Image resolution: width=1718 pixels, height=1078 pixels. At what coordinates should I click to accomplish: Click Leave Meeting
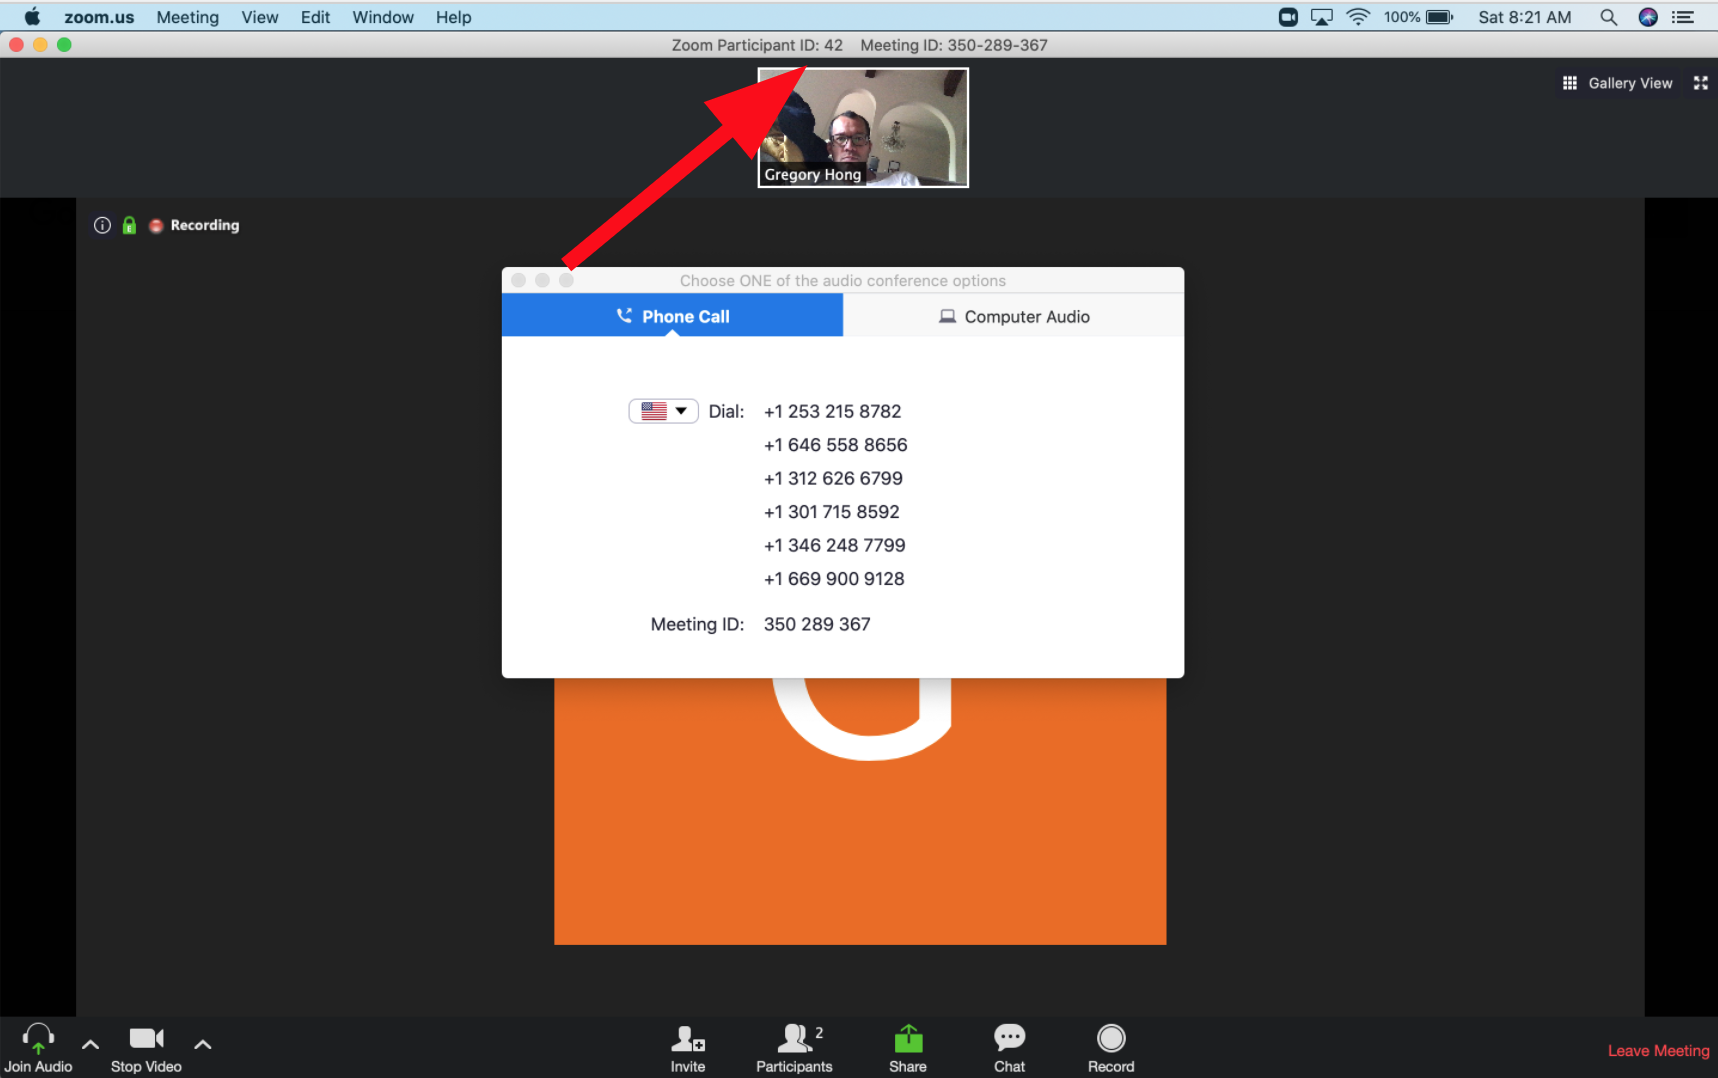click(1658, 1050)
